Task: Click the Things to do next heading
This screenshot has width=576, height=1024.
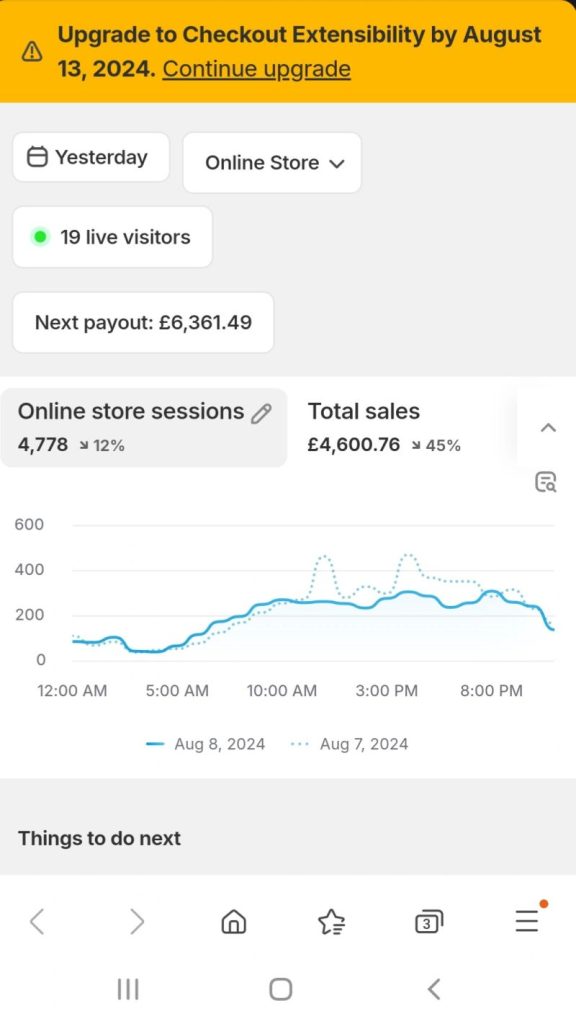Action: point(99,839)
